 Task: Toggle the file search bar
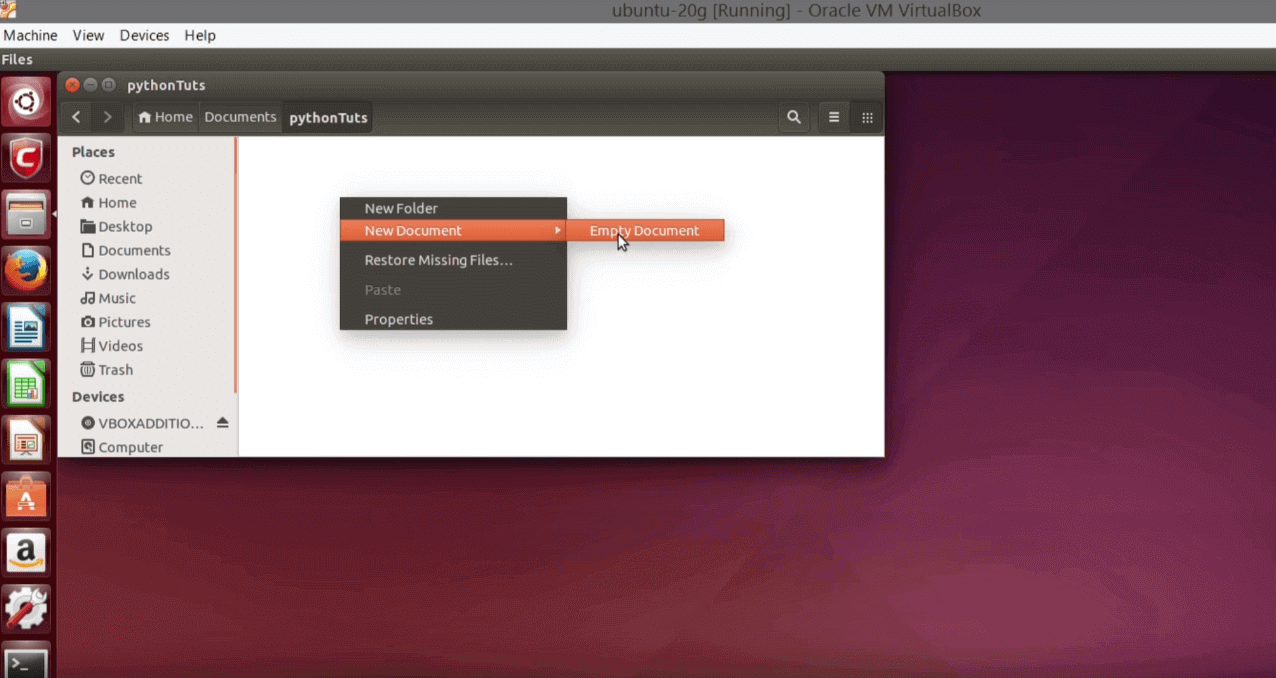point(793,117)
